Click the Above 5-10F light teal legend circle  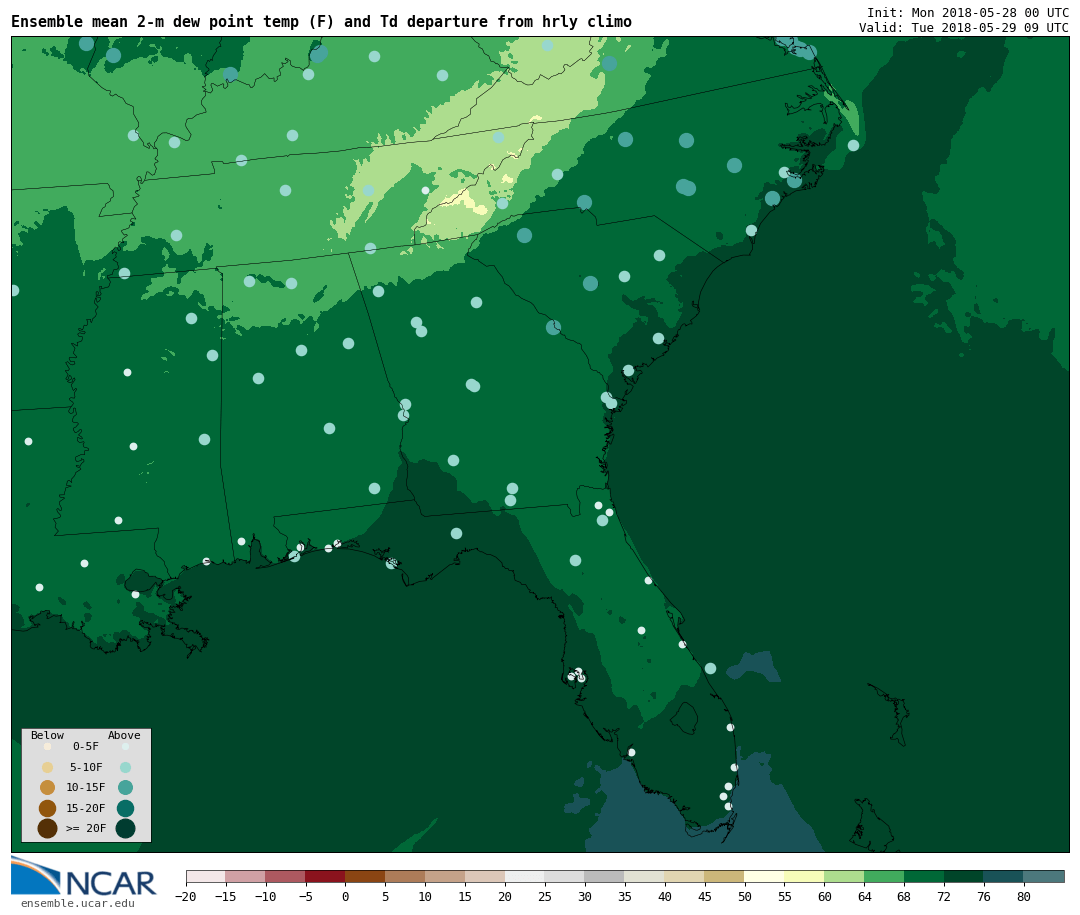(125, 768)
